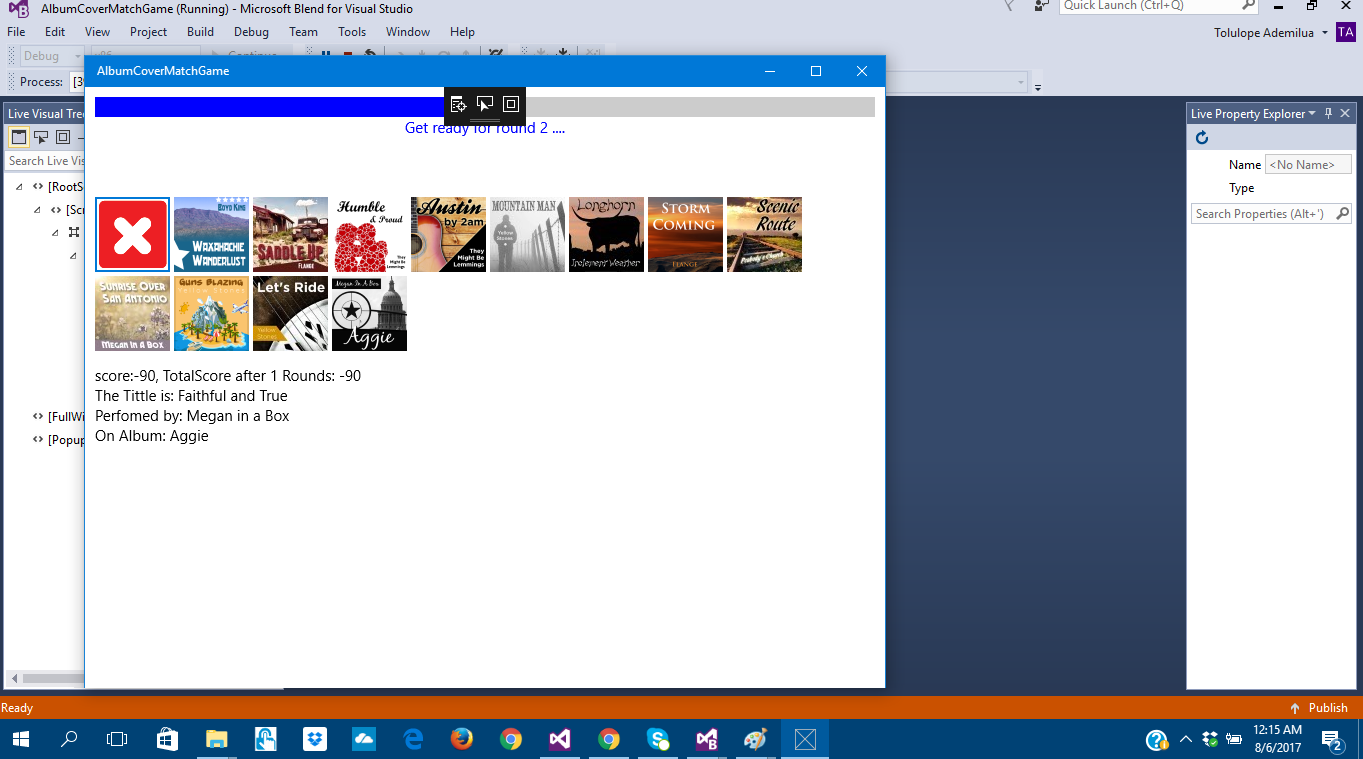Click the red X tile in the game grid

(x=132, y=234)
